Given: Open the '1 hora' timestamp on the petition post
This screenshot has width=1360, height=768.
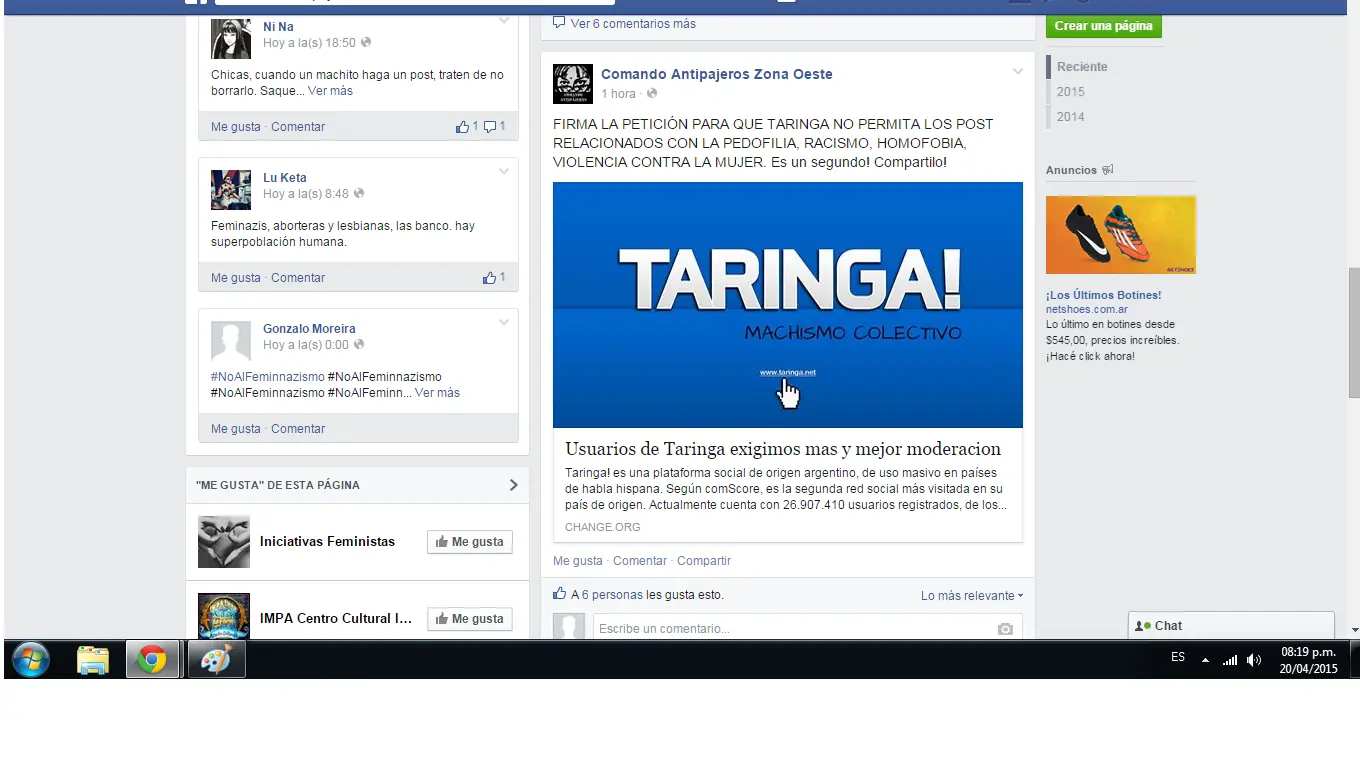Looking at the screenshot, I should 618,94.
